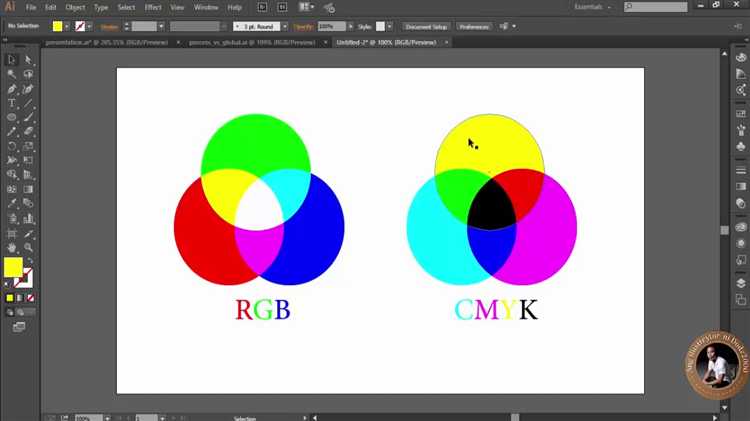Open the Type menu

coord(101,8)
